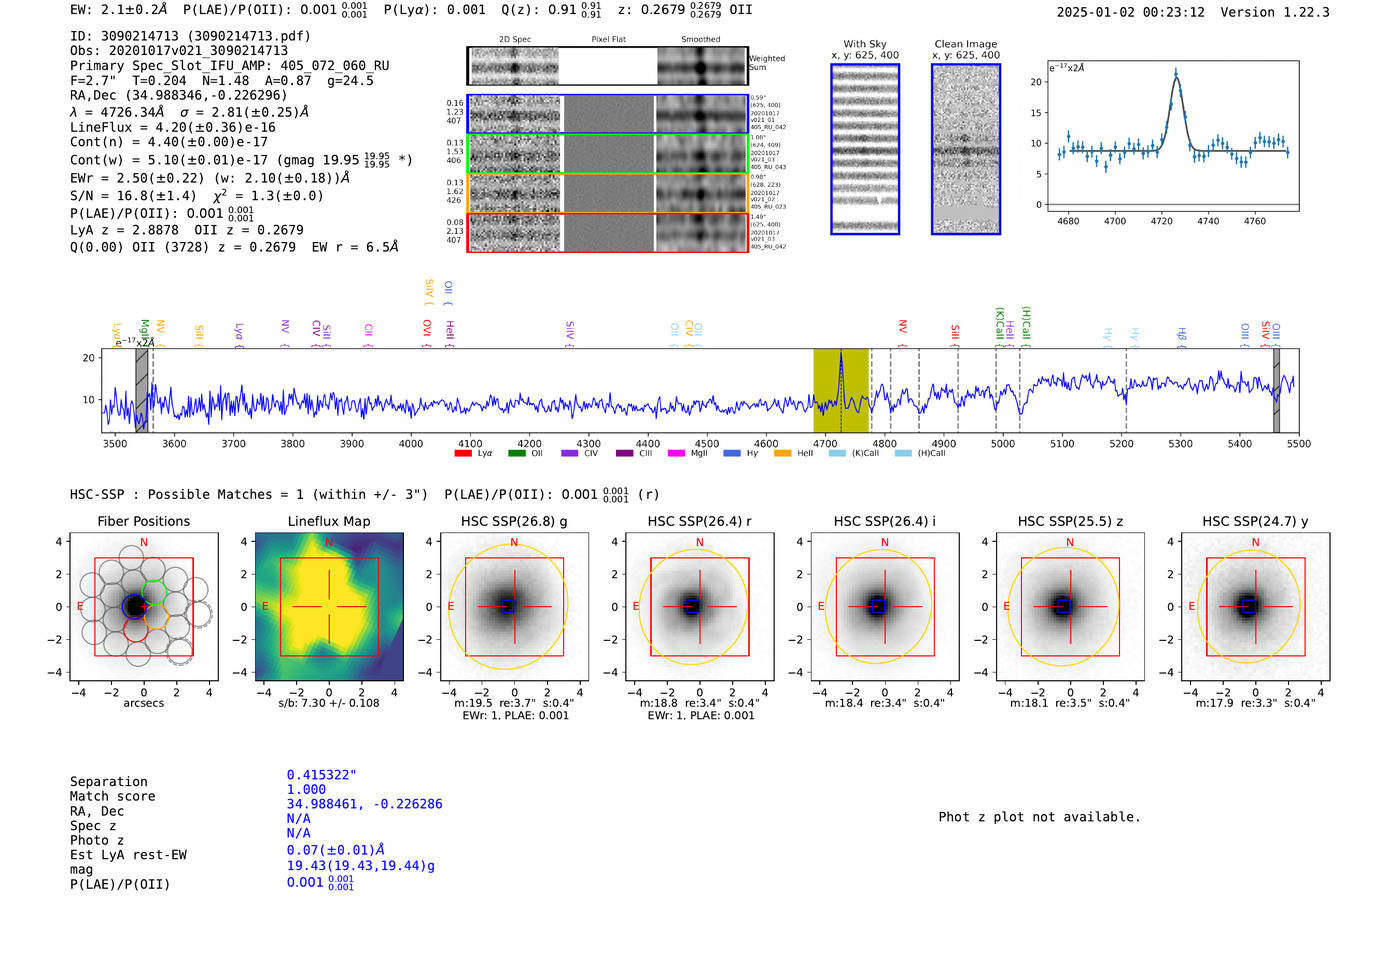Click the Q(z): 0.91 header value

tap(551, 10)
